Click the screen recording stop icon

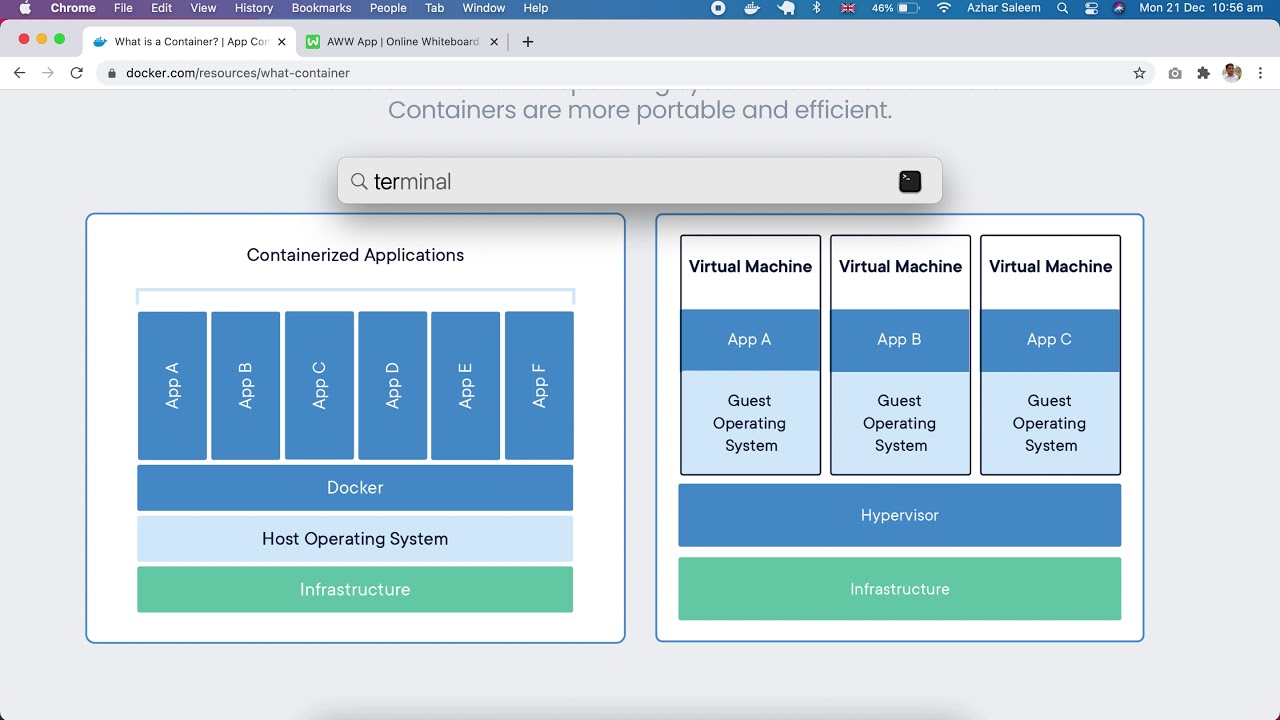tap(718, 8)
